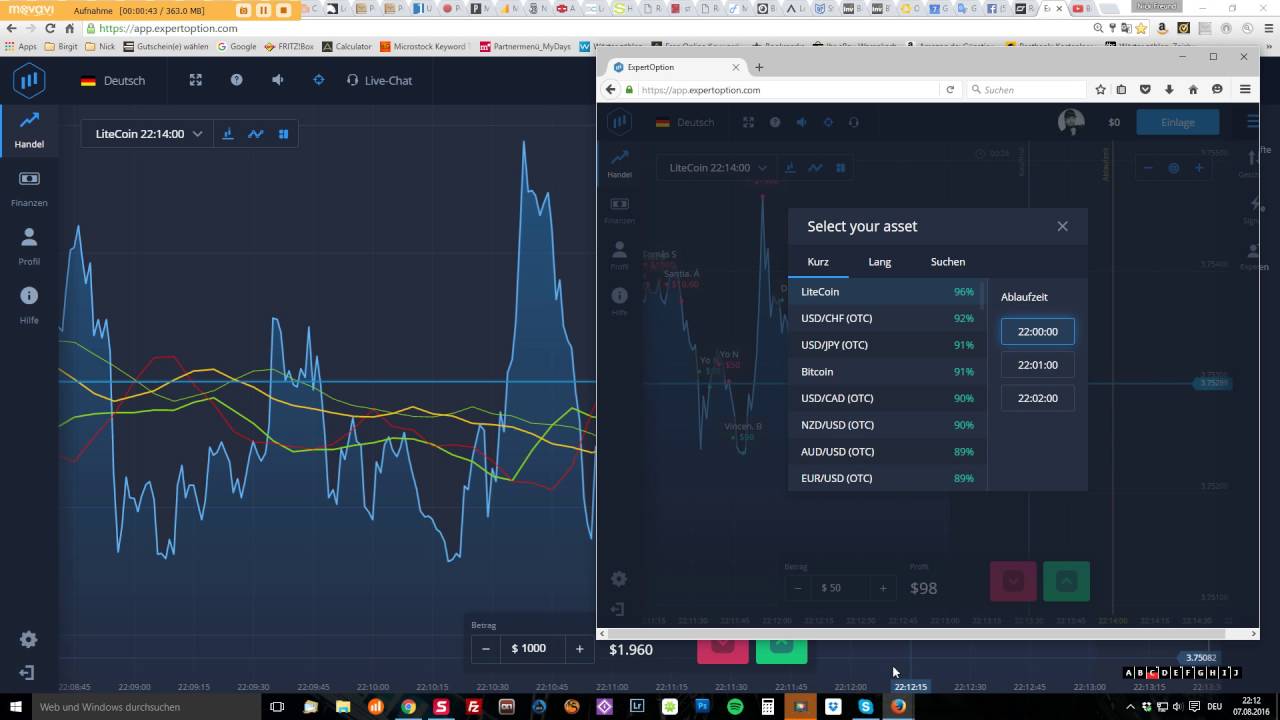The height and width of the screenshot is (720, 1280).
Task: Switch to the Suchen tab
Action: pyautogui.click(x=948, y=262)
